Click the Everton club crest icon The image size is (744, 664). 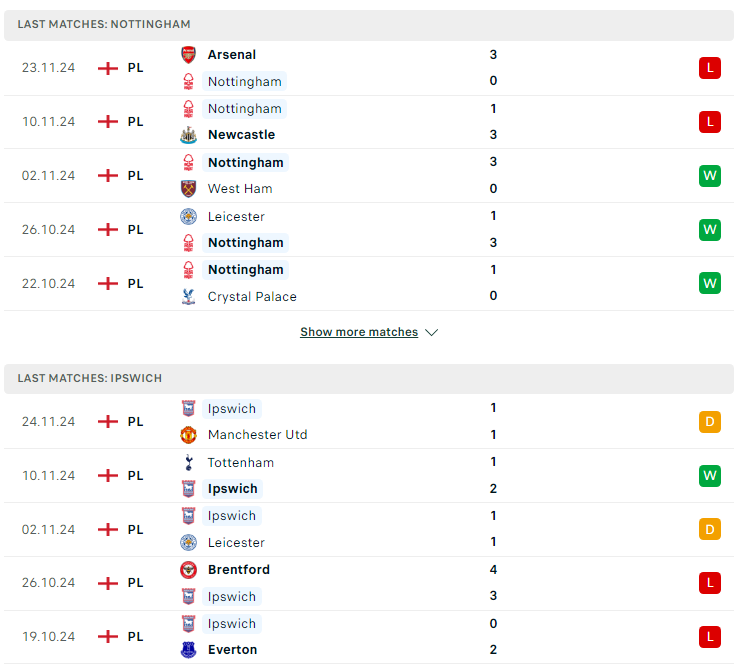tap(188, 650)
